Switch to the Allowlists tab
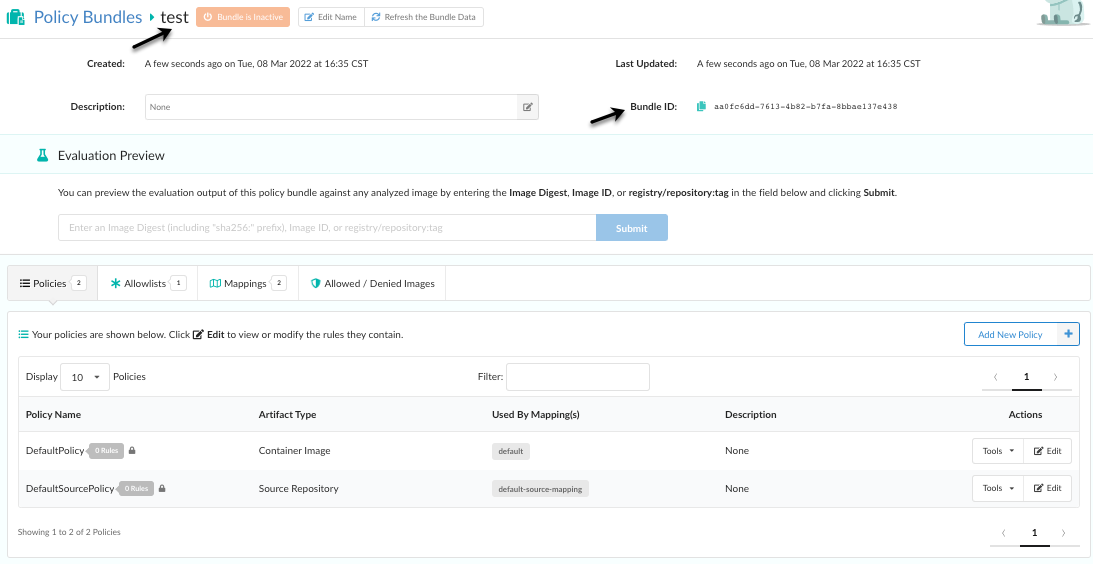Image resolution: width=1093 pixels, height=564 pixels. pyautogui.click(x=147, y=284)
